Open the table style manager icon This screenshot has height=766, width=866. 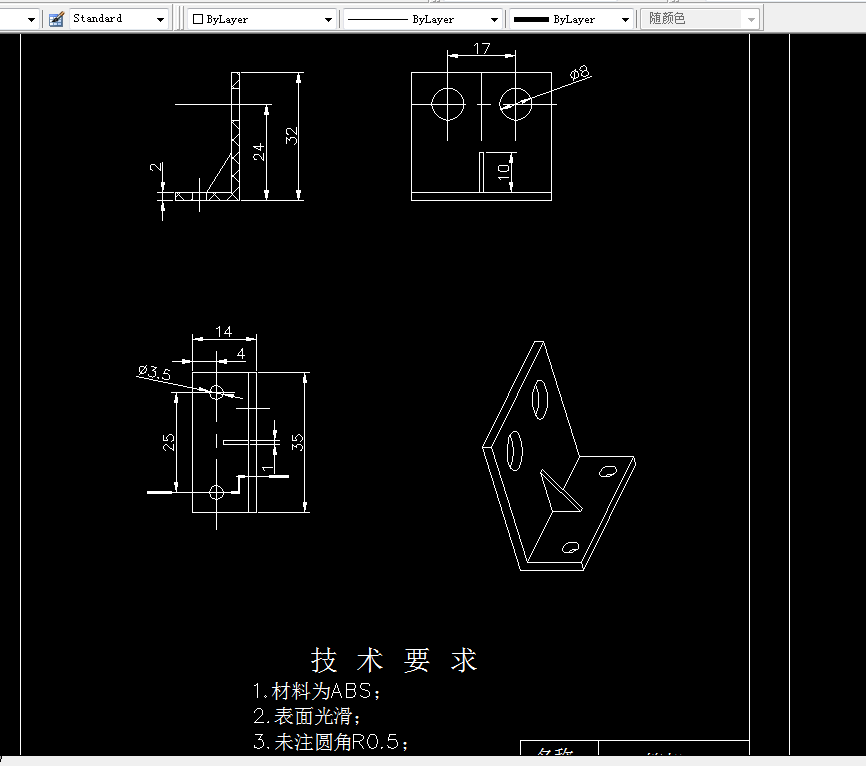[x=56, y=19]
